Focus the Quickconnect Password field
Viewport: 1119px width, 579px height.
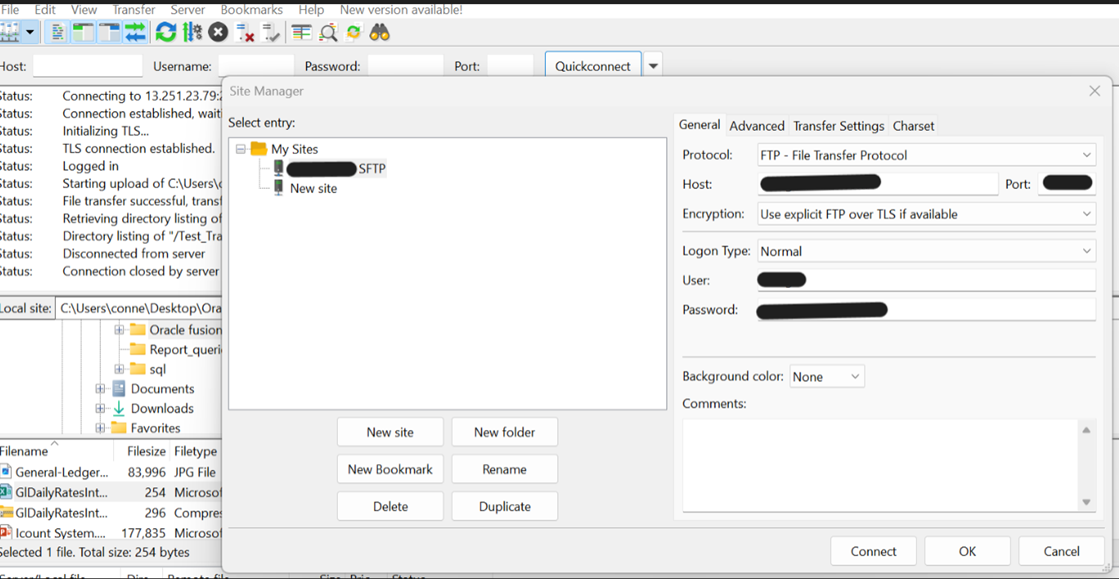click(405, 66)
